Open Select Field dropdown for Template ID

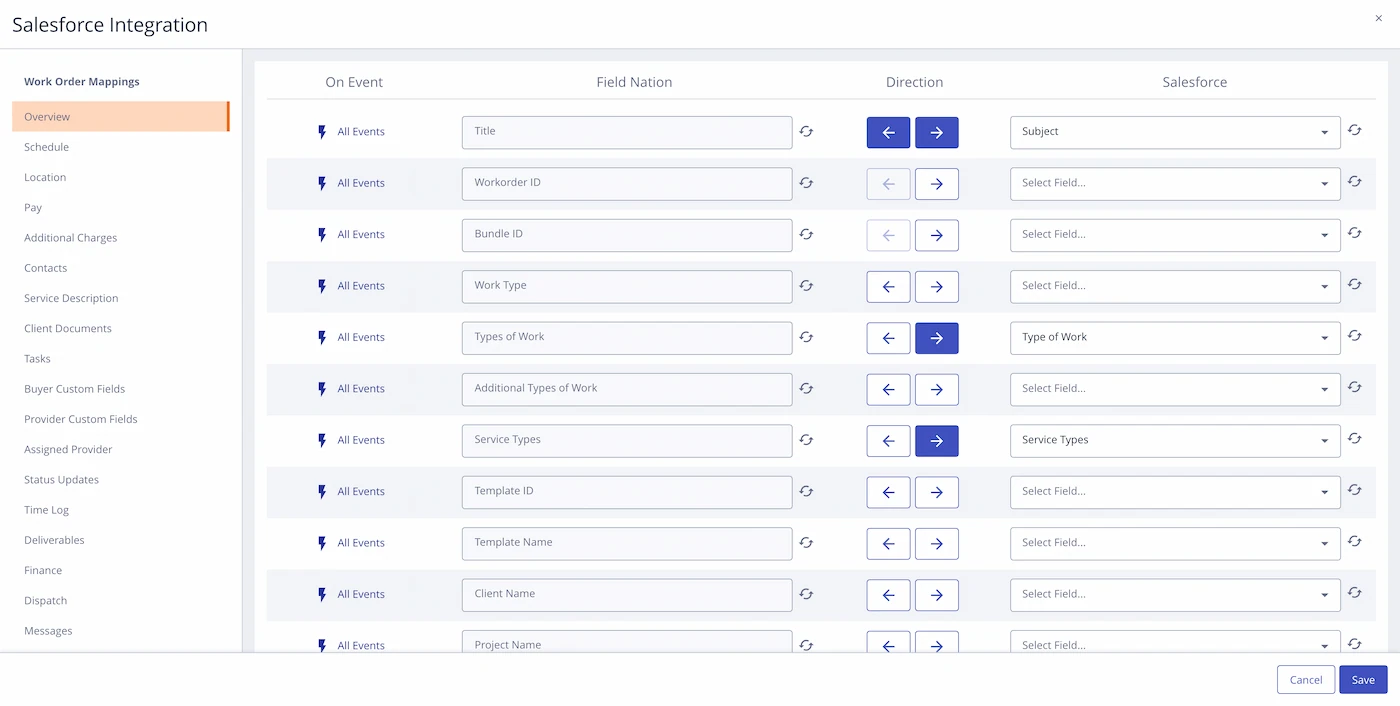[1174, 492]
